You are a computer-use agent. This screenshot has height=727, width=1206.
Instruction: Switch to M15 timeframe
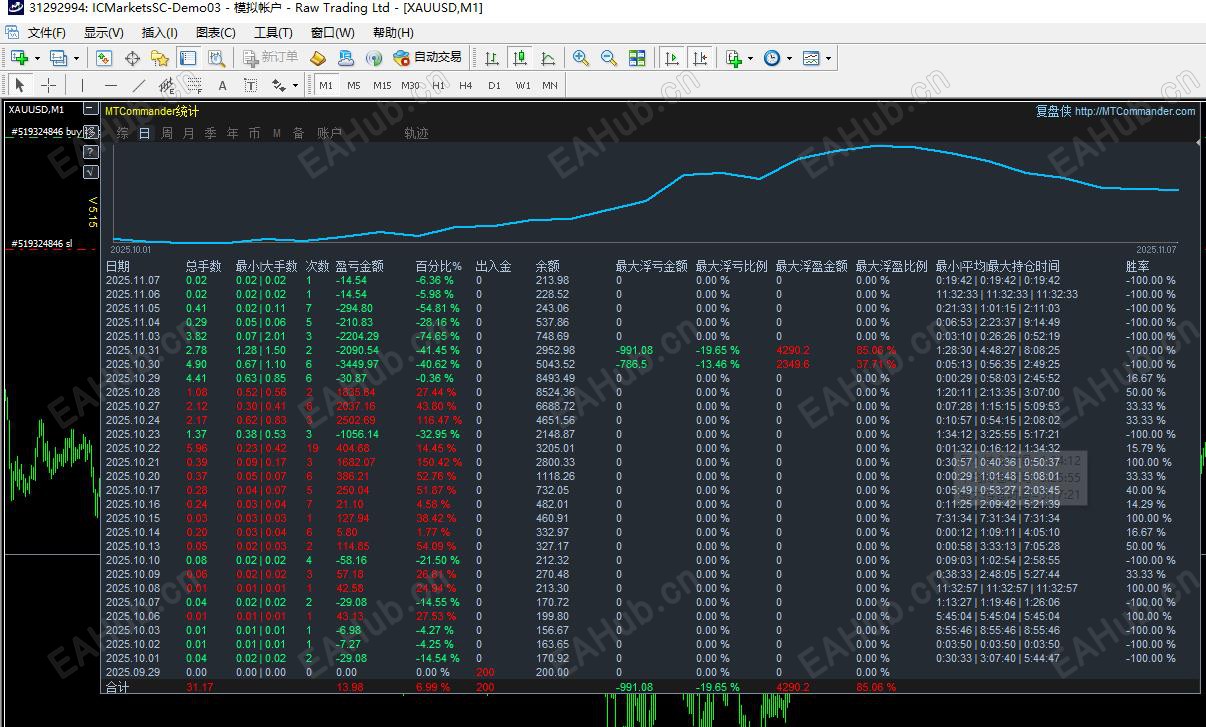(382, 85)
